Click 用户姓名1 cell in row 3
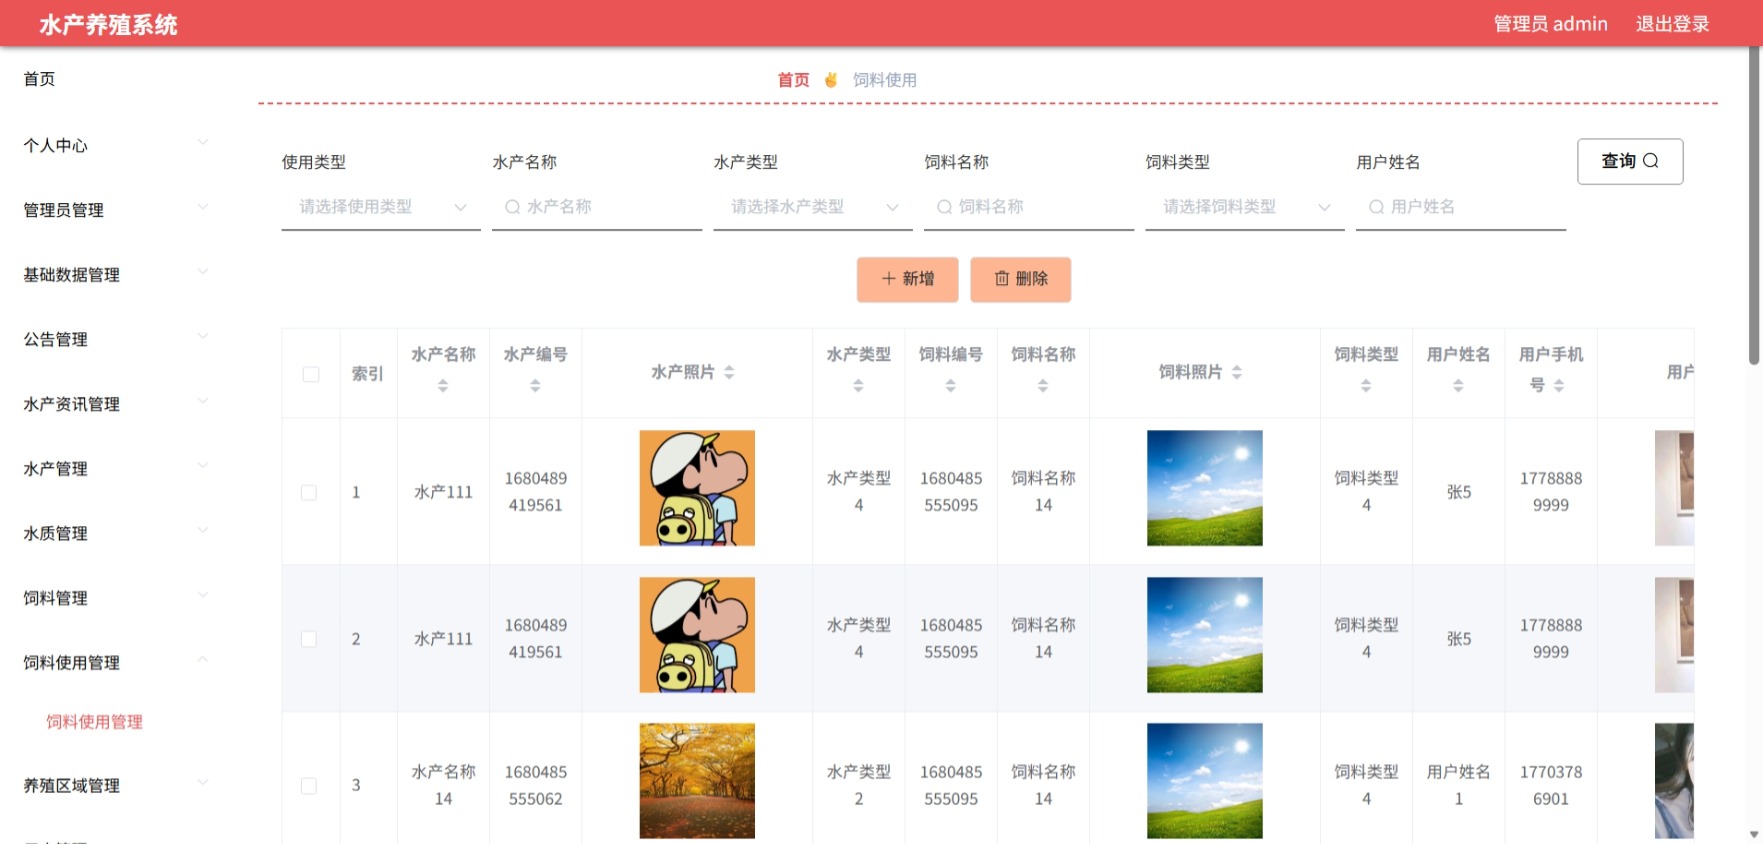The height and width of the screenshot is (844, 1763). [1458, 785]
